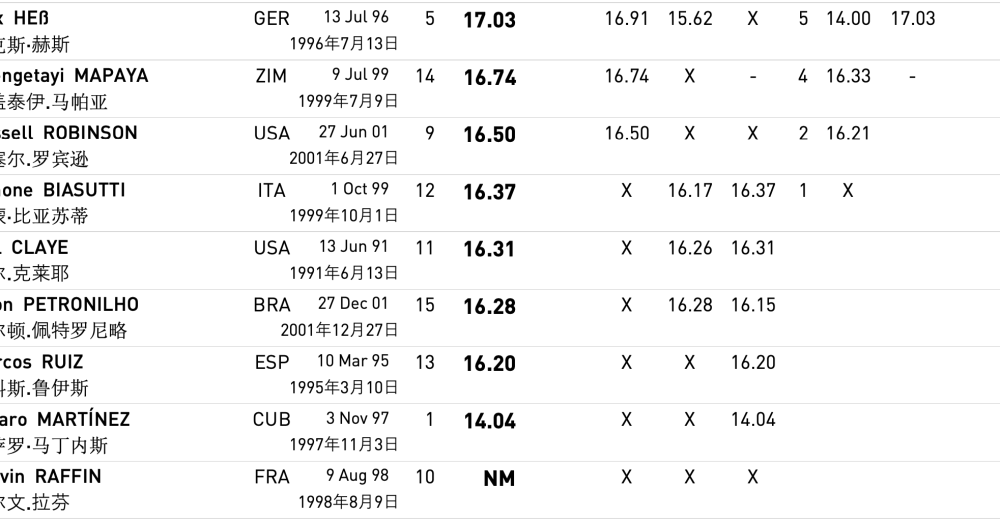Select the CUB country code
Image resolution: width=1000 pixels, height=520 pixels.
[272, 420]
